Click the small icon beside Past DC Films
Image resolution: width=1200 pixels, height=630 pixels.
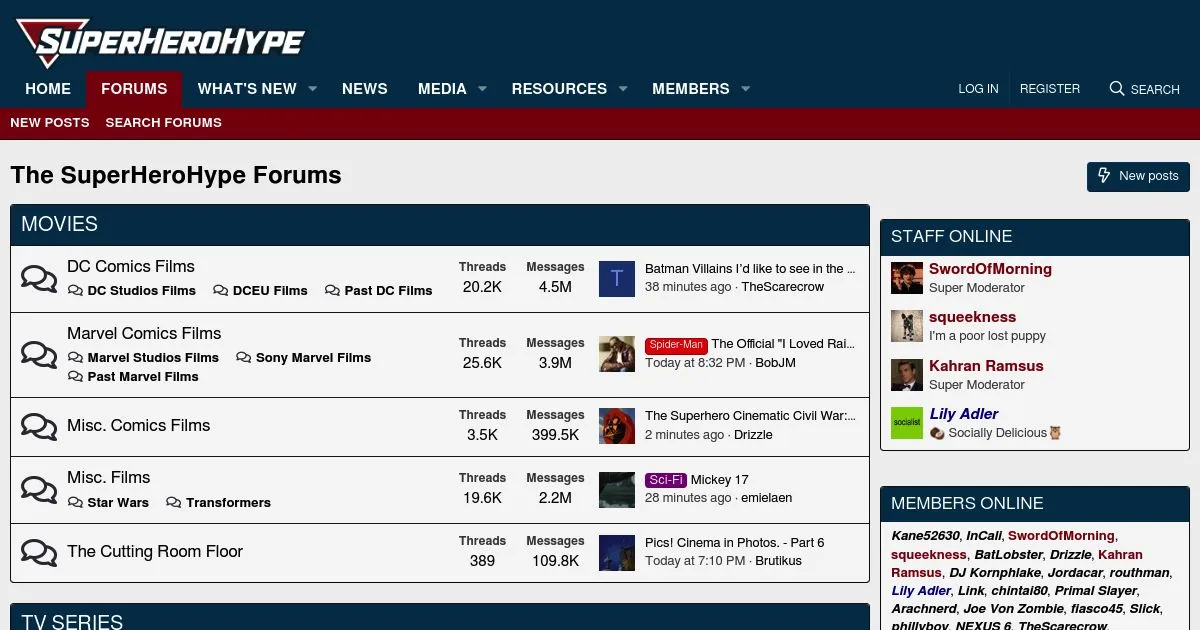pyautogui.click(x=332, y=291)
